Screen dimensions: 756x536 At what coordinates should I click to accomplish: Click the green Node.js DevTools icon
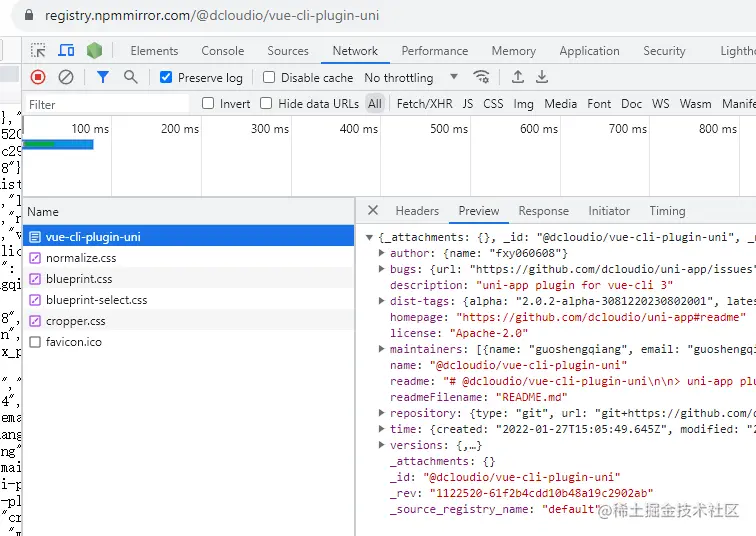tap(94, 50)
